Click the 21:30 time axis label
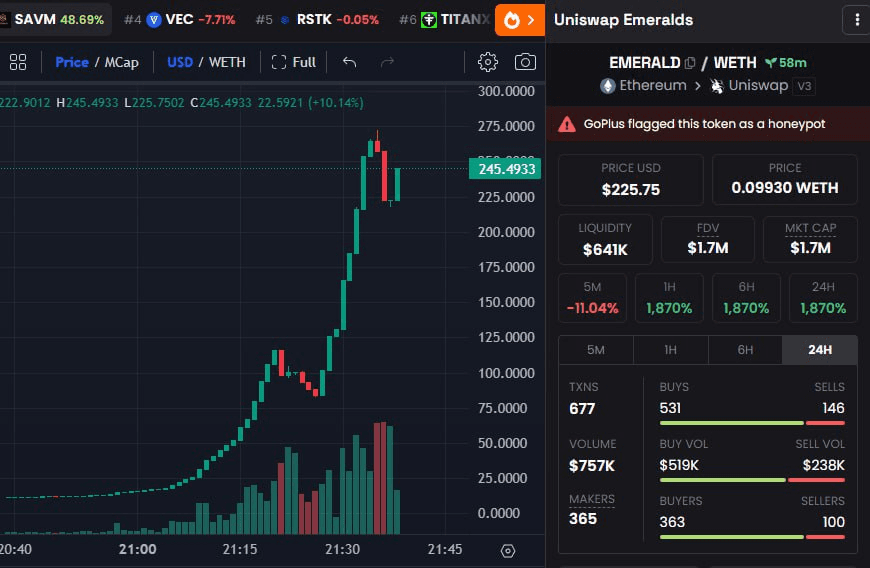The image size is (870, 568). [342, 550]
